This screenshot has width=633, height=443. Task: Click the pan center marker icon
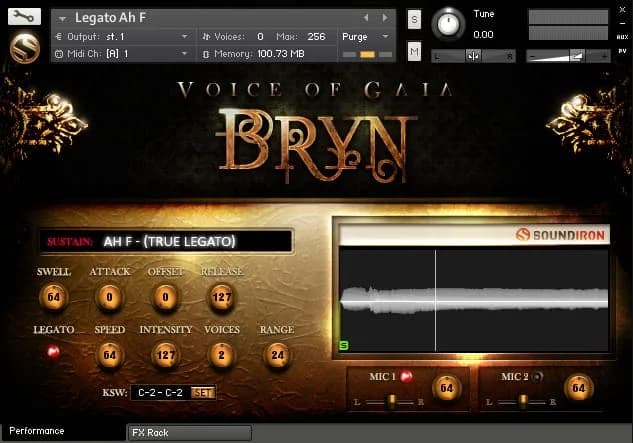[473, 56]
